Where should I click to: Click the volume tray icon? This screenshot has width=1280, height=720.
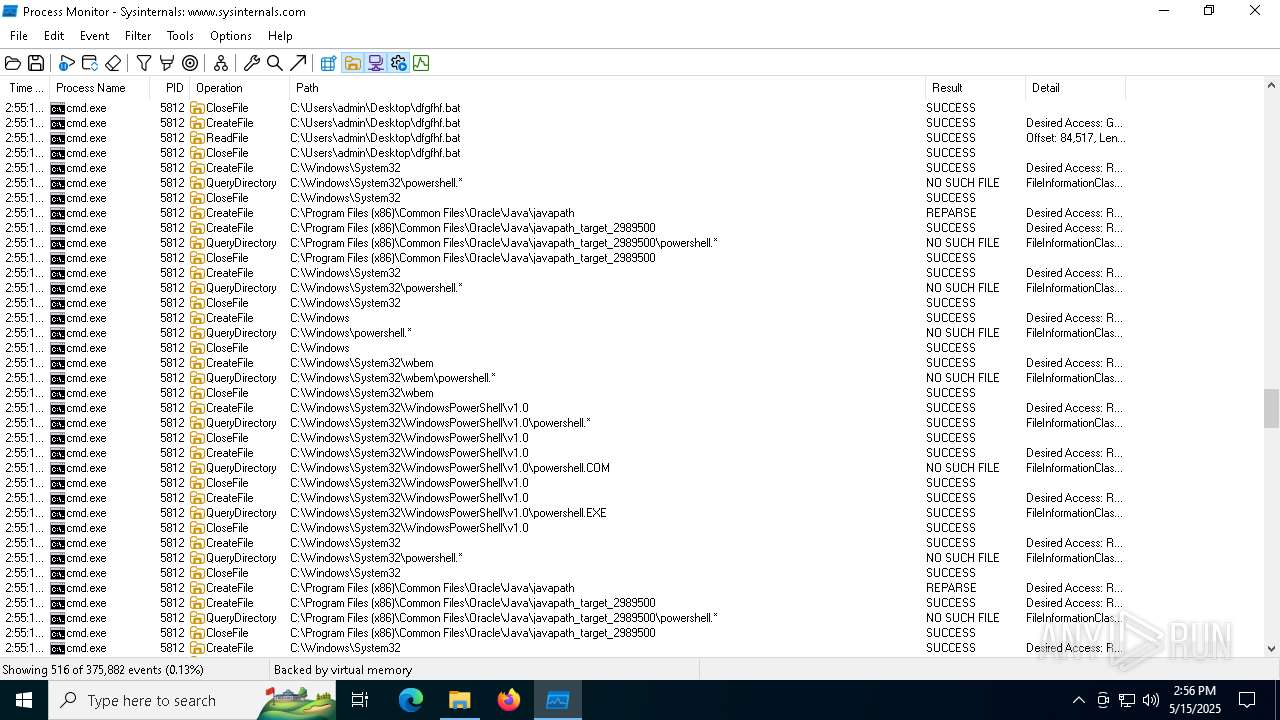click(1151, 700)
